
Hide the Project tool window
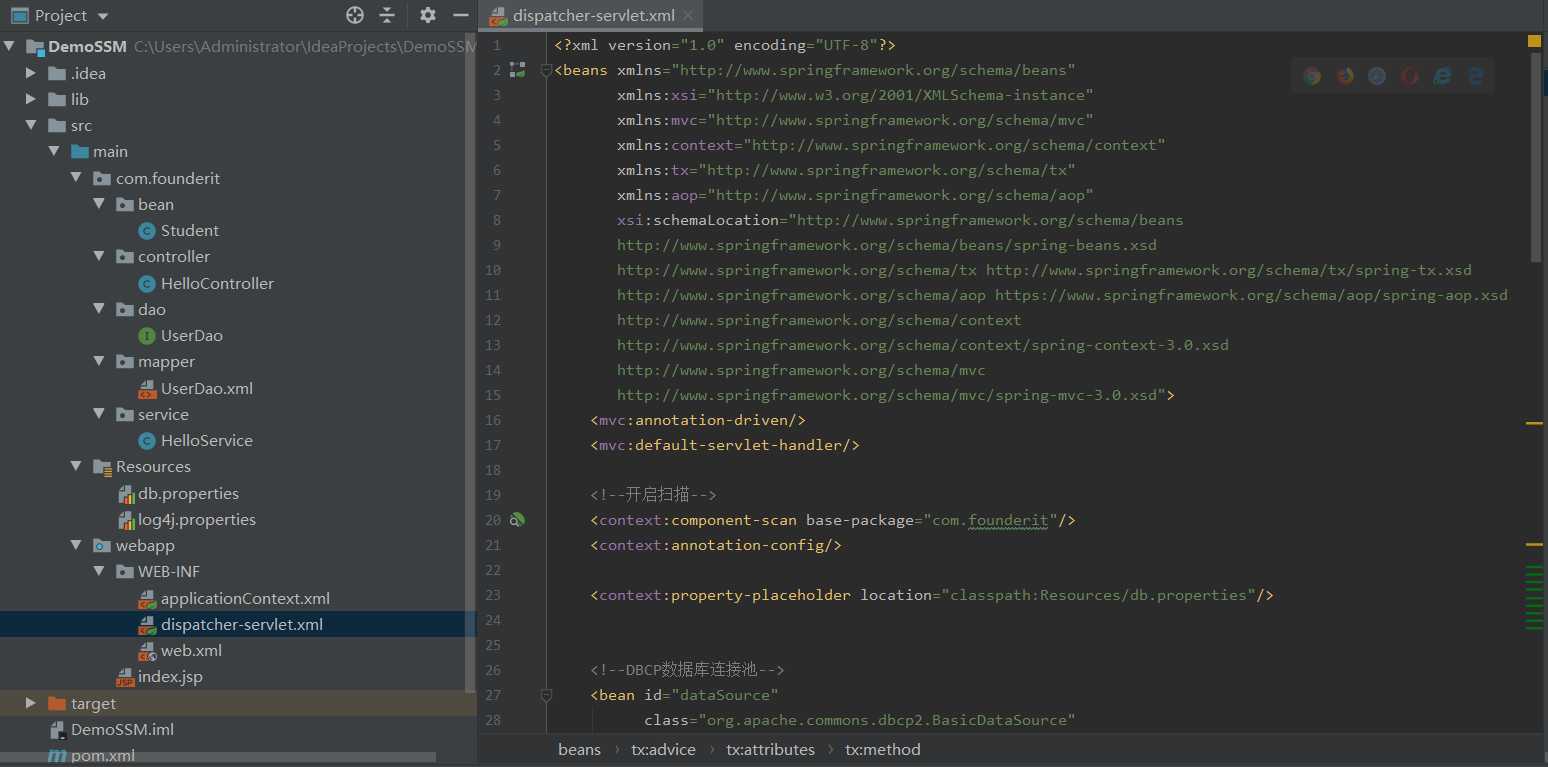(461, 15)
